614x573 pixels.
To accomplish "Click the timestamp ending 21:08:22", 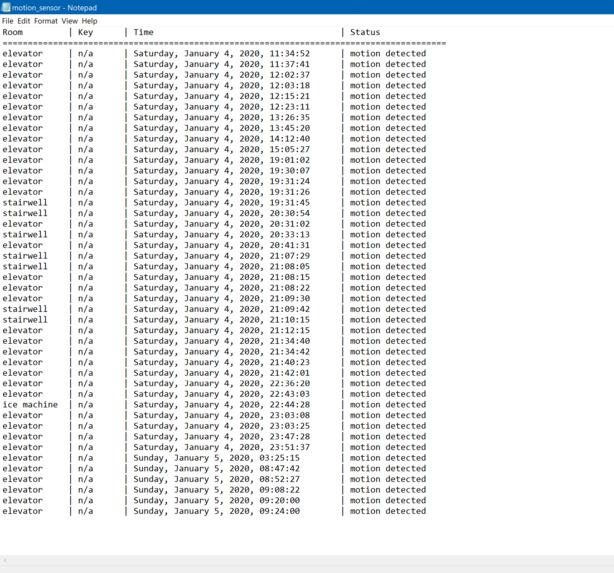I will (222, 288).
